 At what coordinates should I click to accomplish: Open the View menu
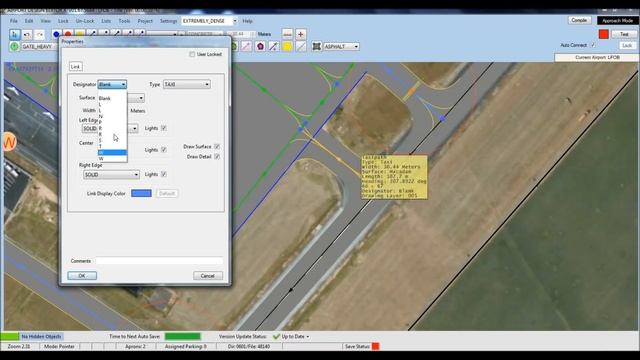tap(45, 21)
